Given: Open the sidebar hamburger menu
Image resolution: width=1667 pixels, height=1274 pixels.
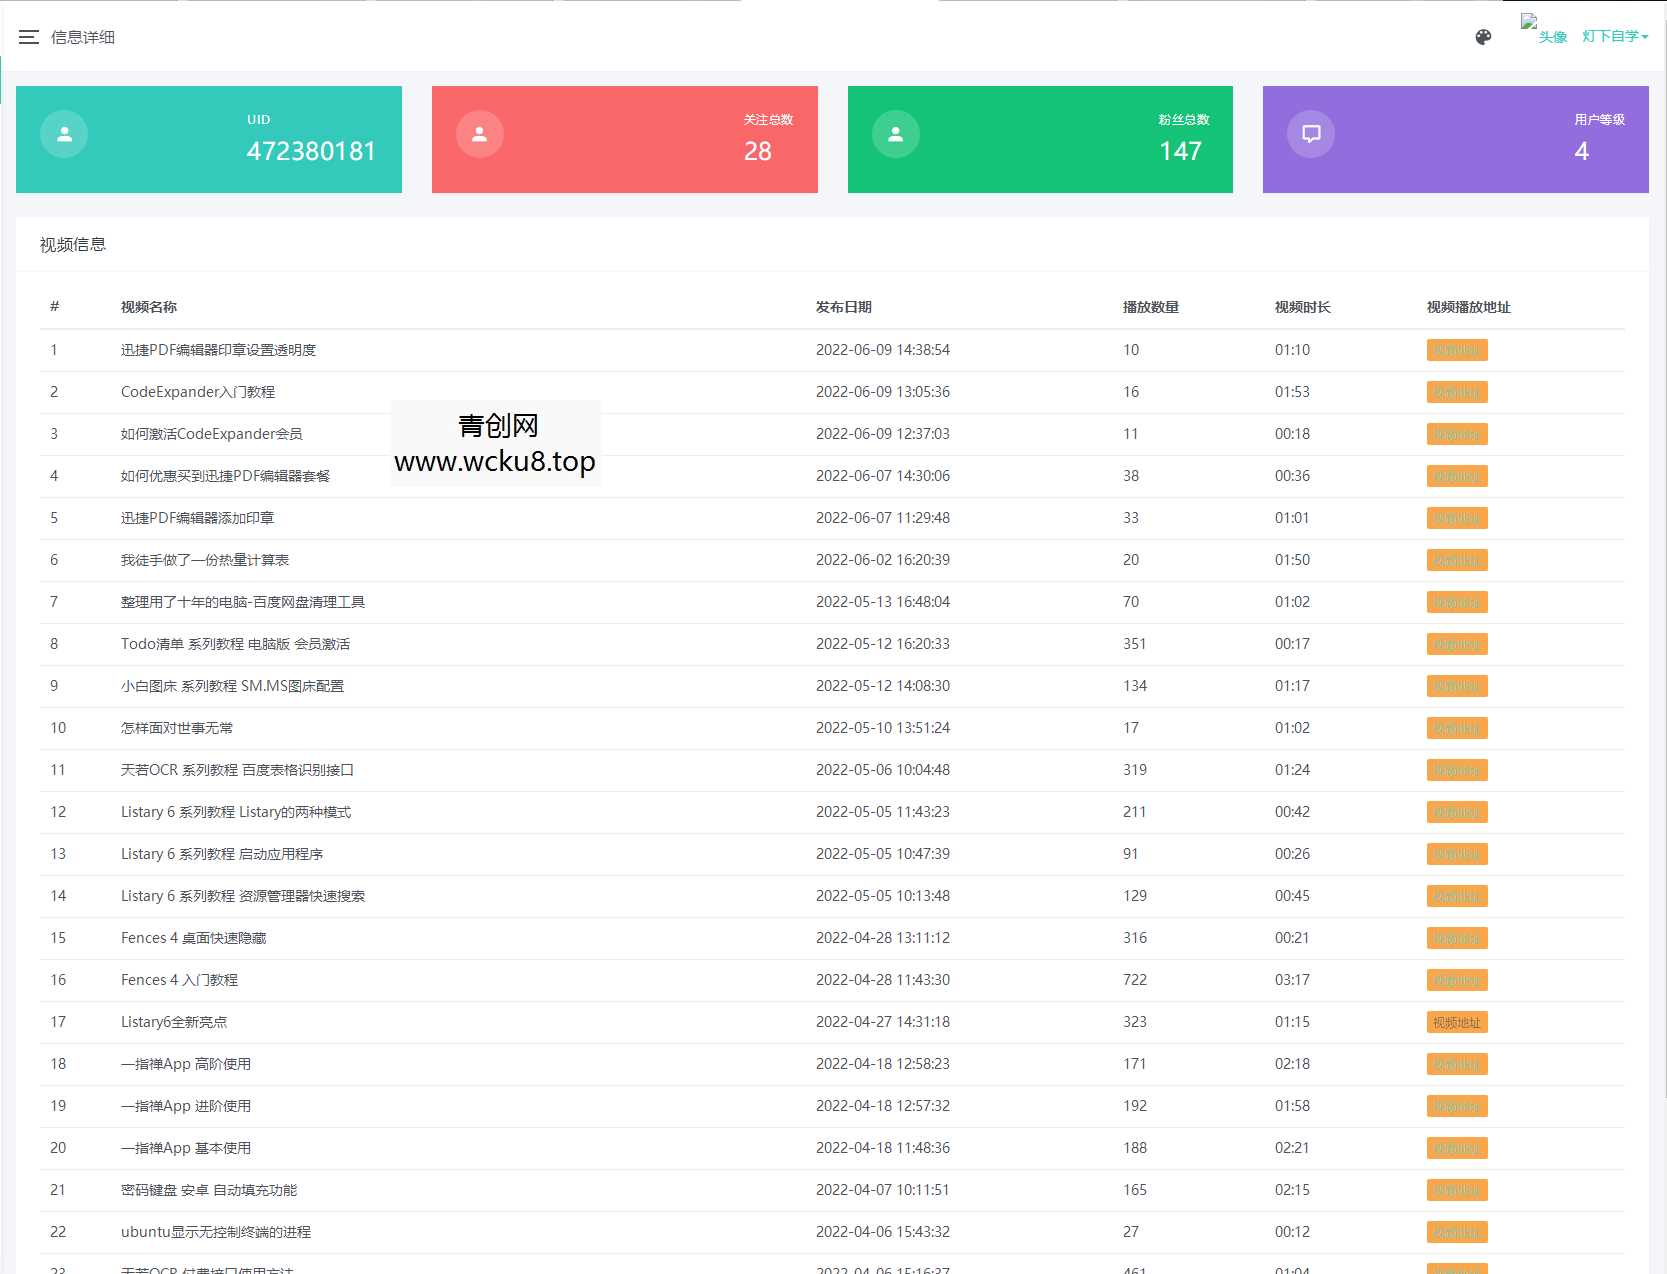Looking at the screenshot, I should point(28,37).
